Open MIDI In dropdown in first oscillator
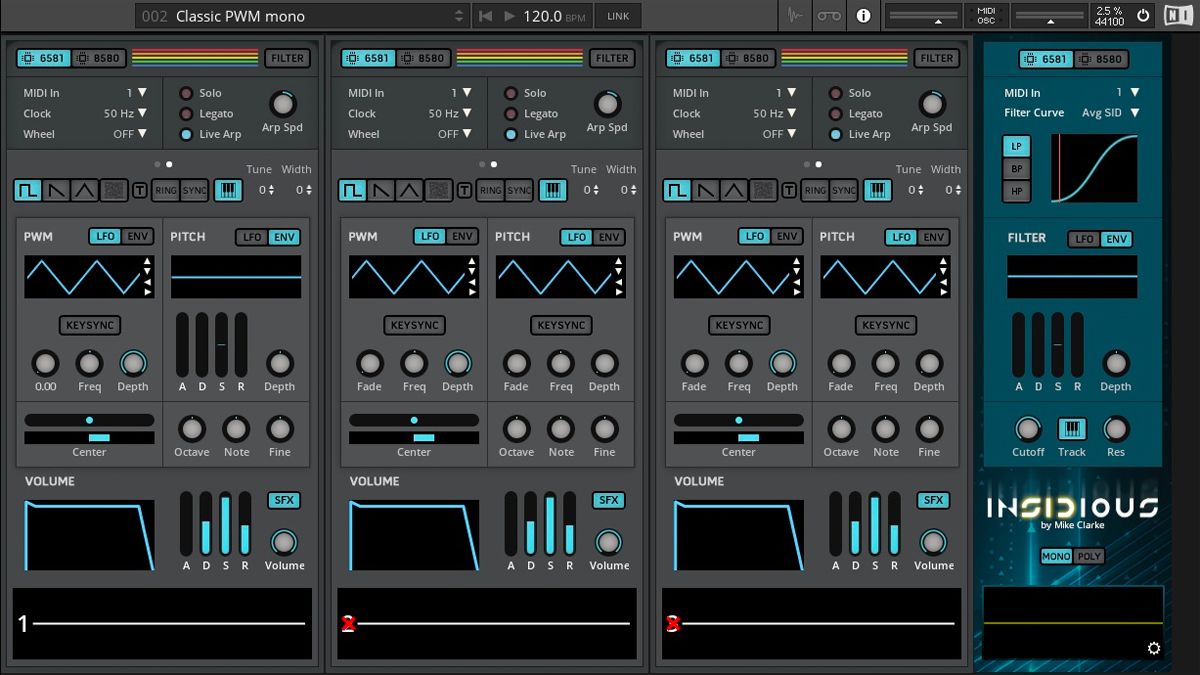 pyautogui.click(x=136, y=93)
